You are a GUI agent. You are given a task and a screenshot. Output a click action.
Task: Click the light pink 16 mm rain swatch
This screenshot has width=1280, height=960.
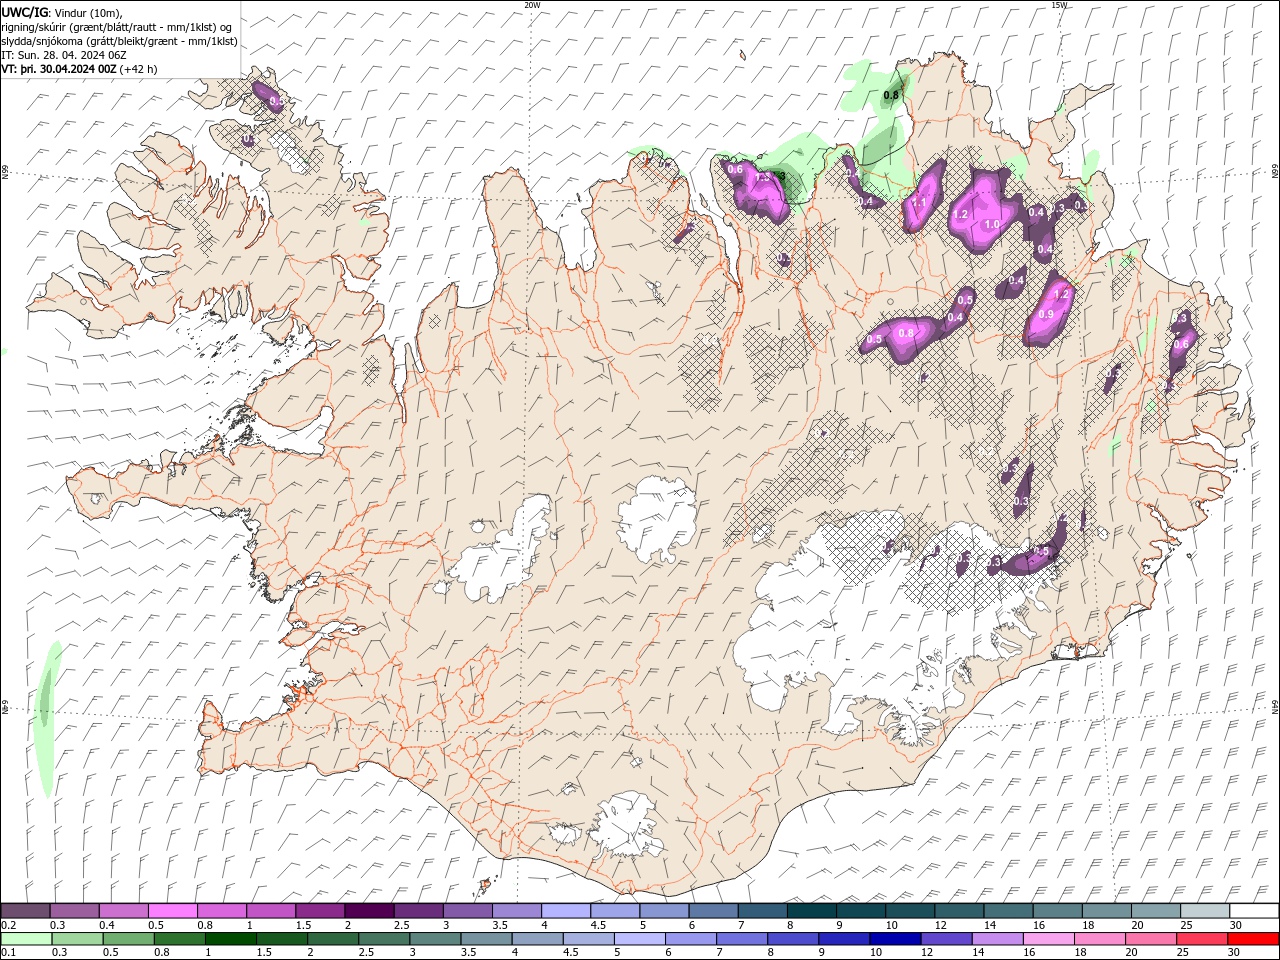[x=1049, y=939]
